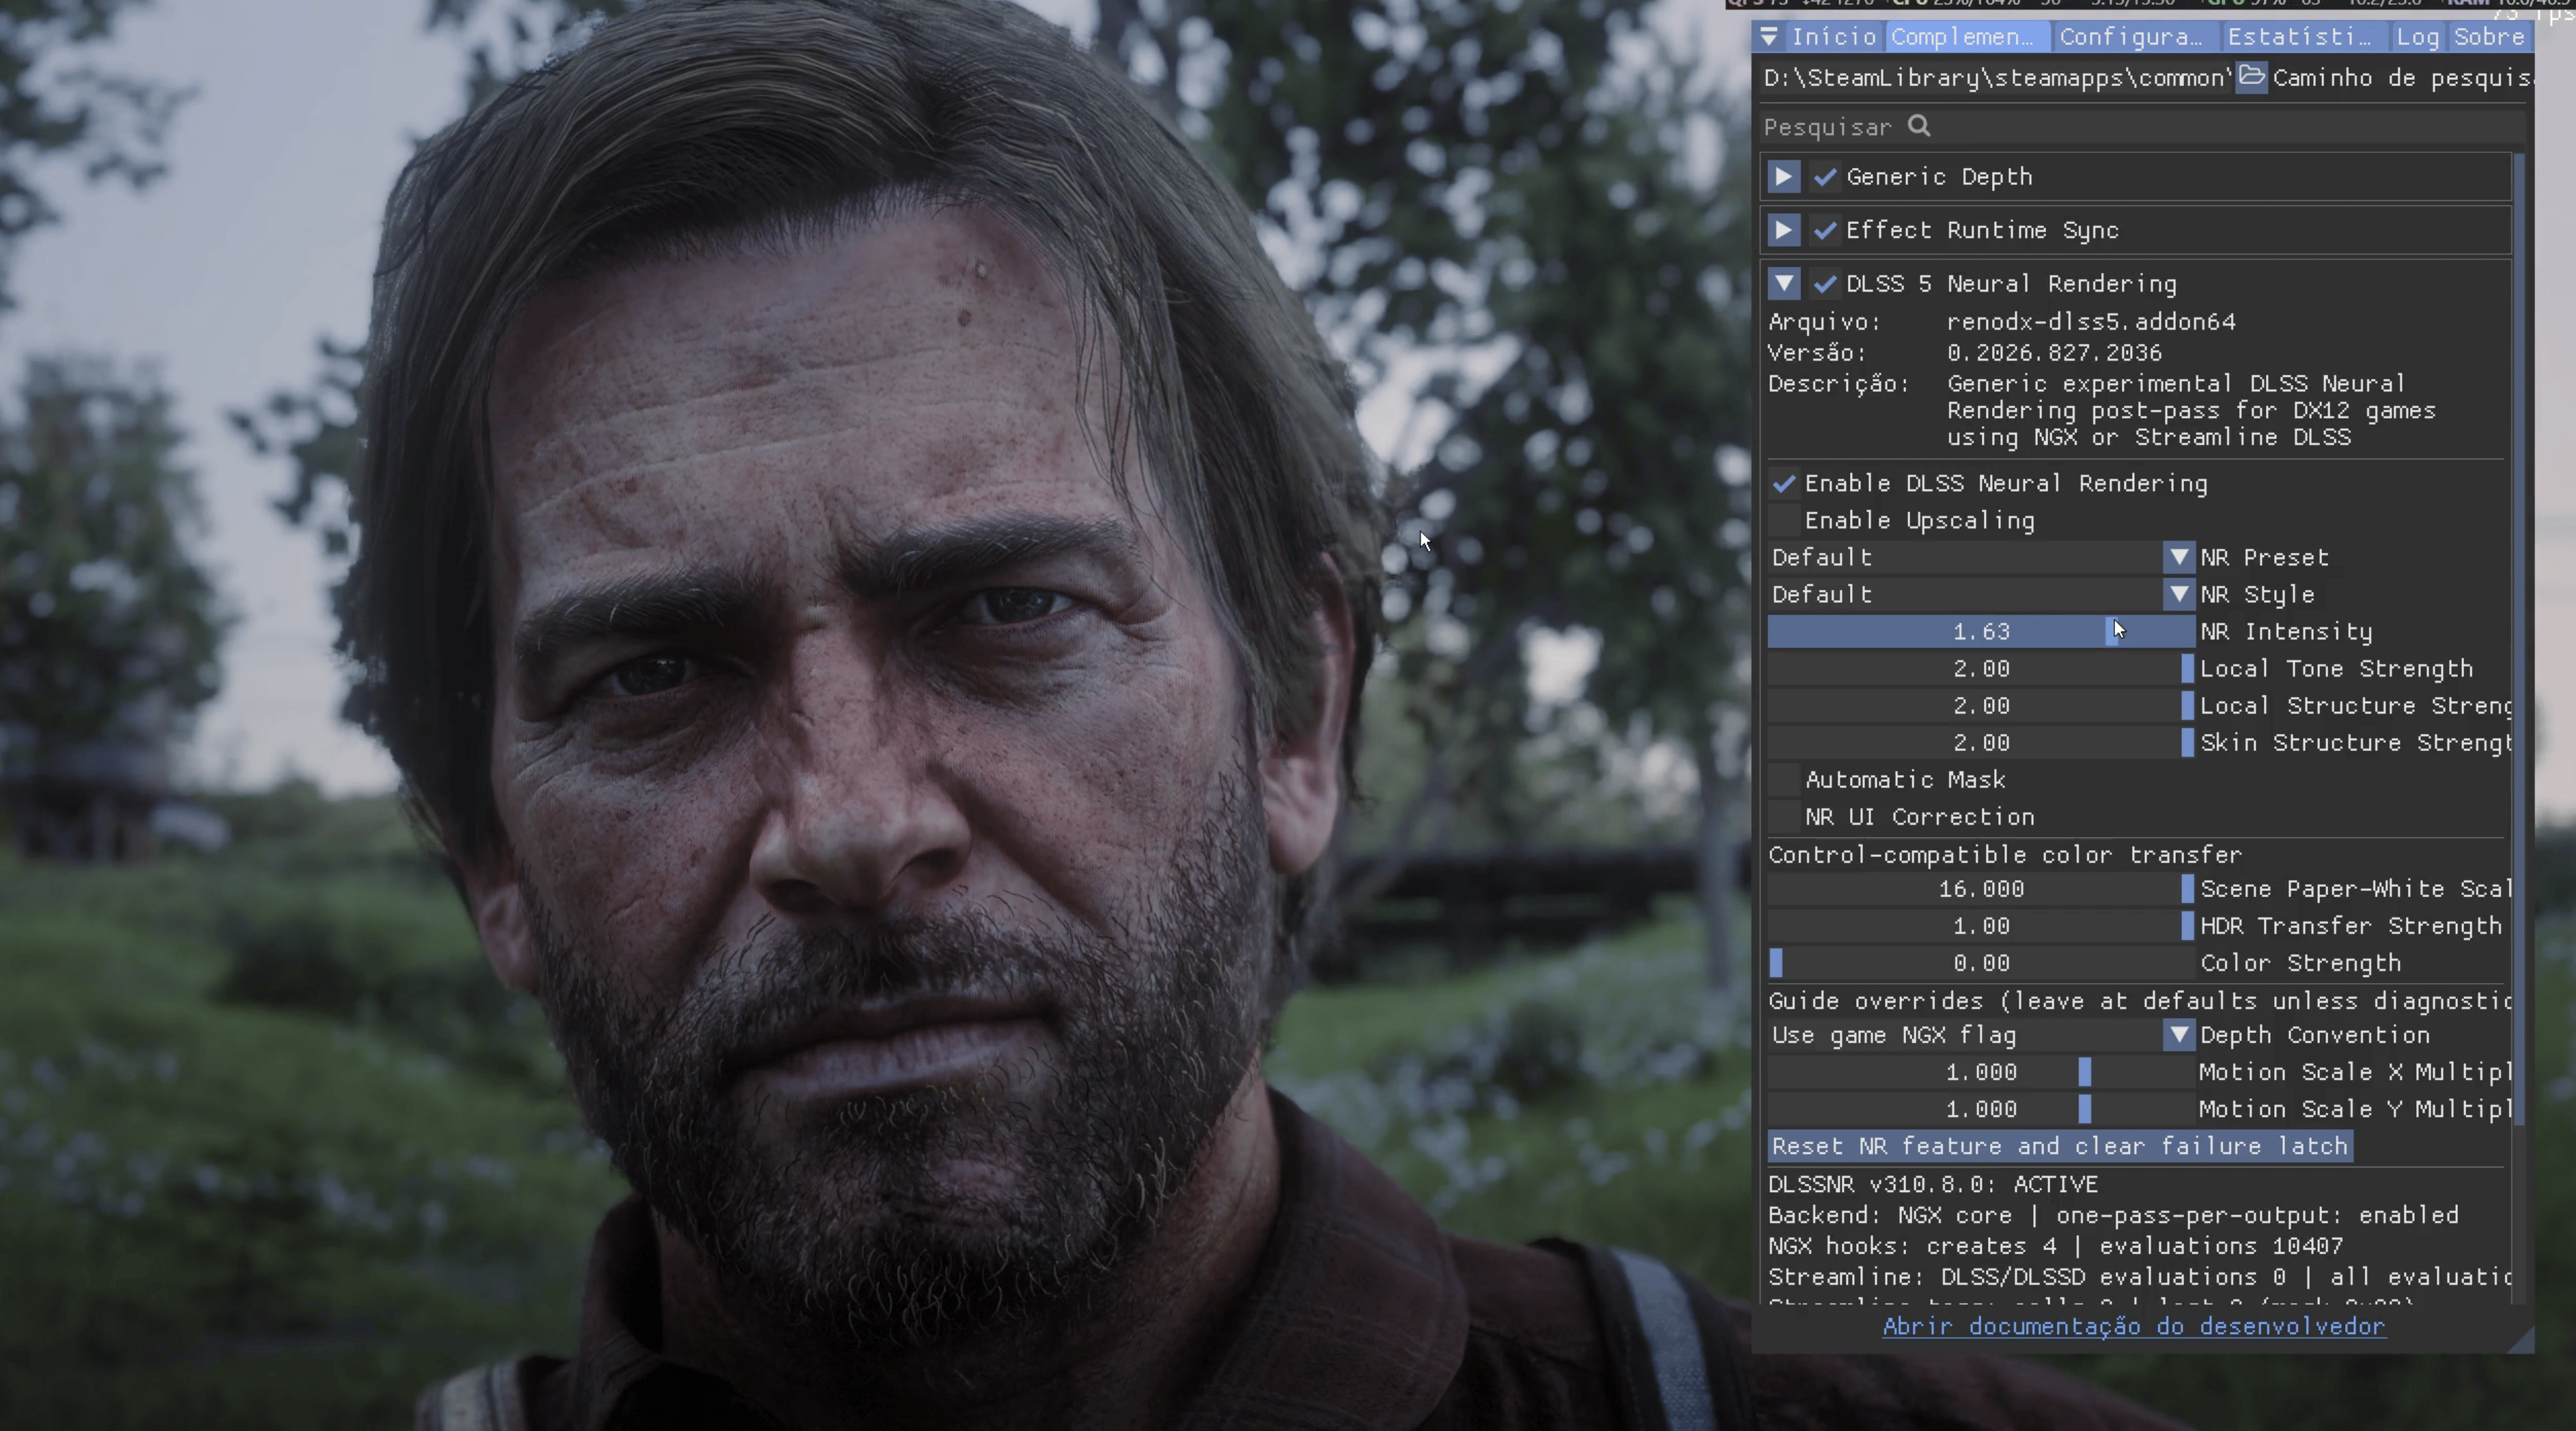Enable Automatic Mask checkbox

tap(1783, 780)
